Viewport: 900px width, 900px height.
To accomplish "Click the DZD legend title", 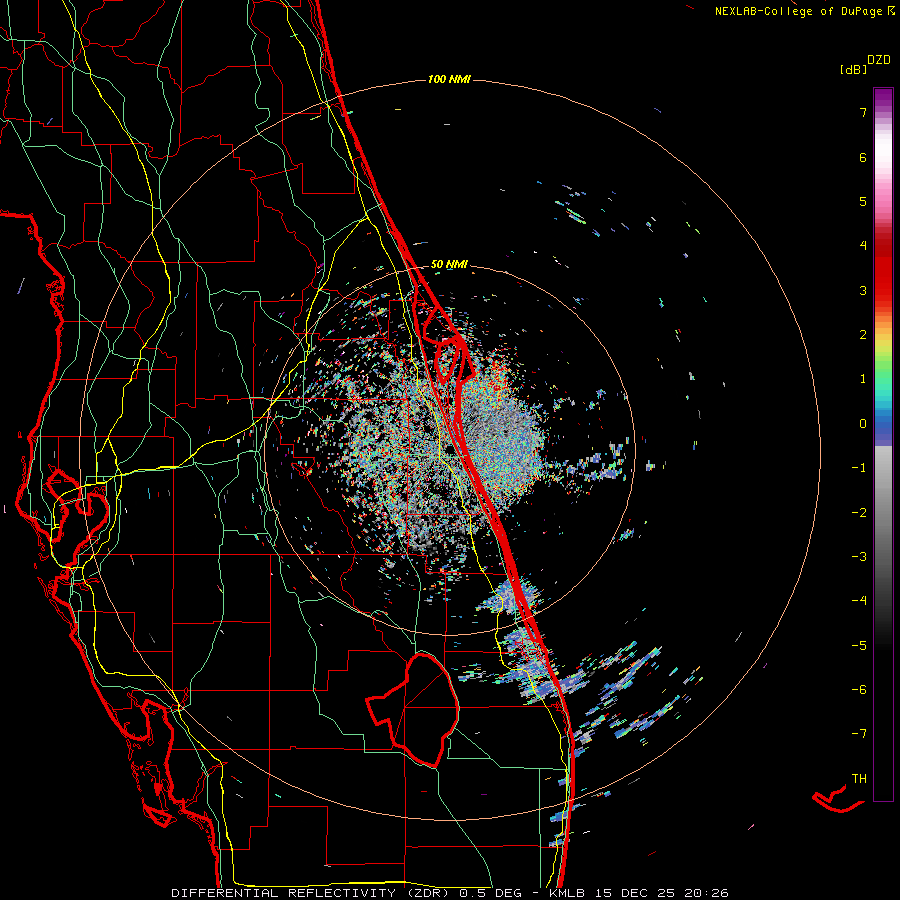I will coord(879,60).
